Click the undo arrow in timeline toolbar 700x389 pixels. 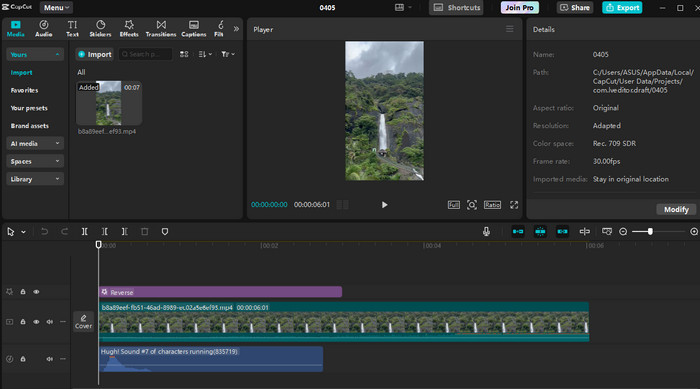point(44,231)
